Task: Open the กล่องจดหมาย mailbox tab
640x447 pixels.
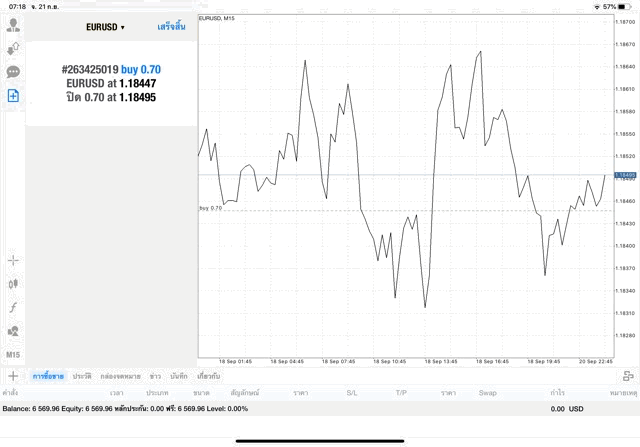Action: point(120,376)
